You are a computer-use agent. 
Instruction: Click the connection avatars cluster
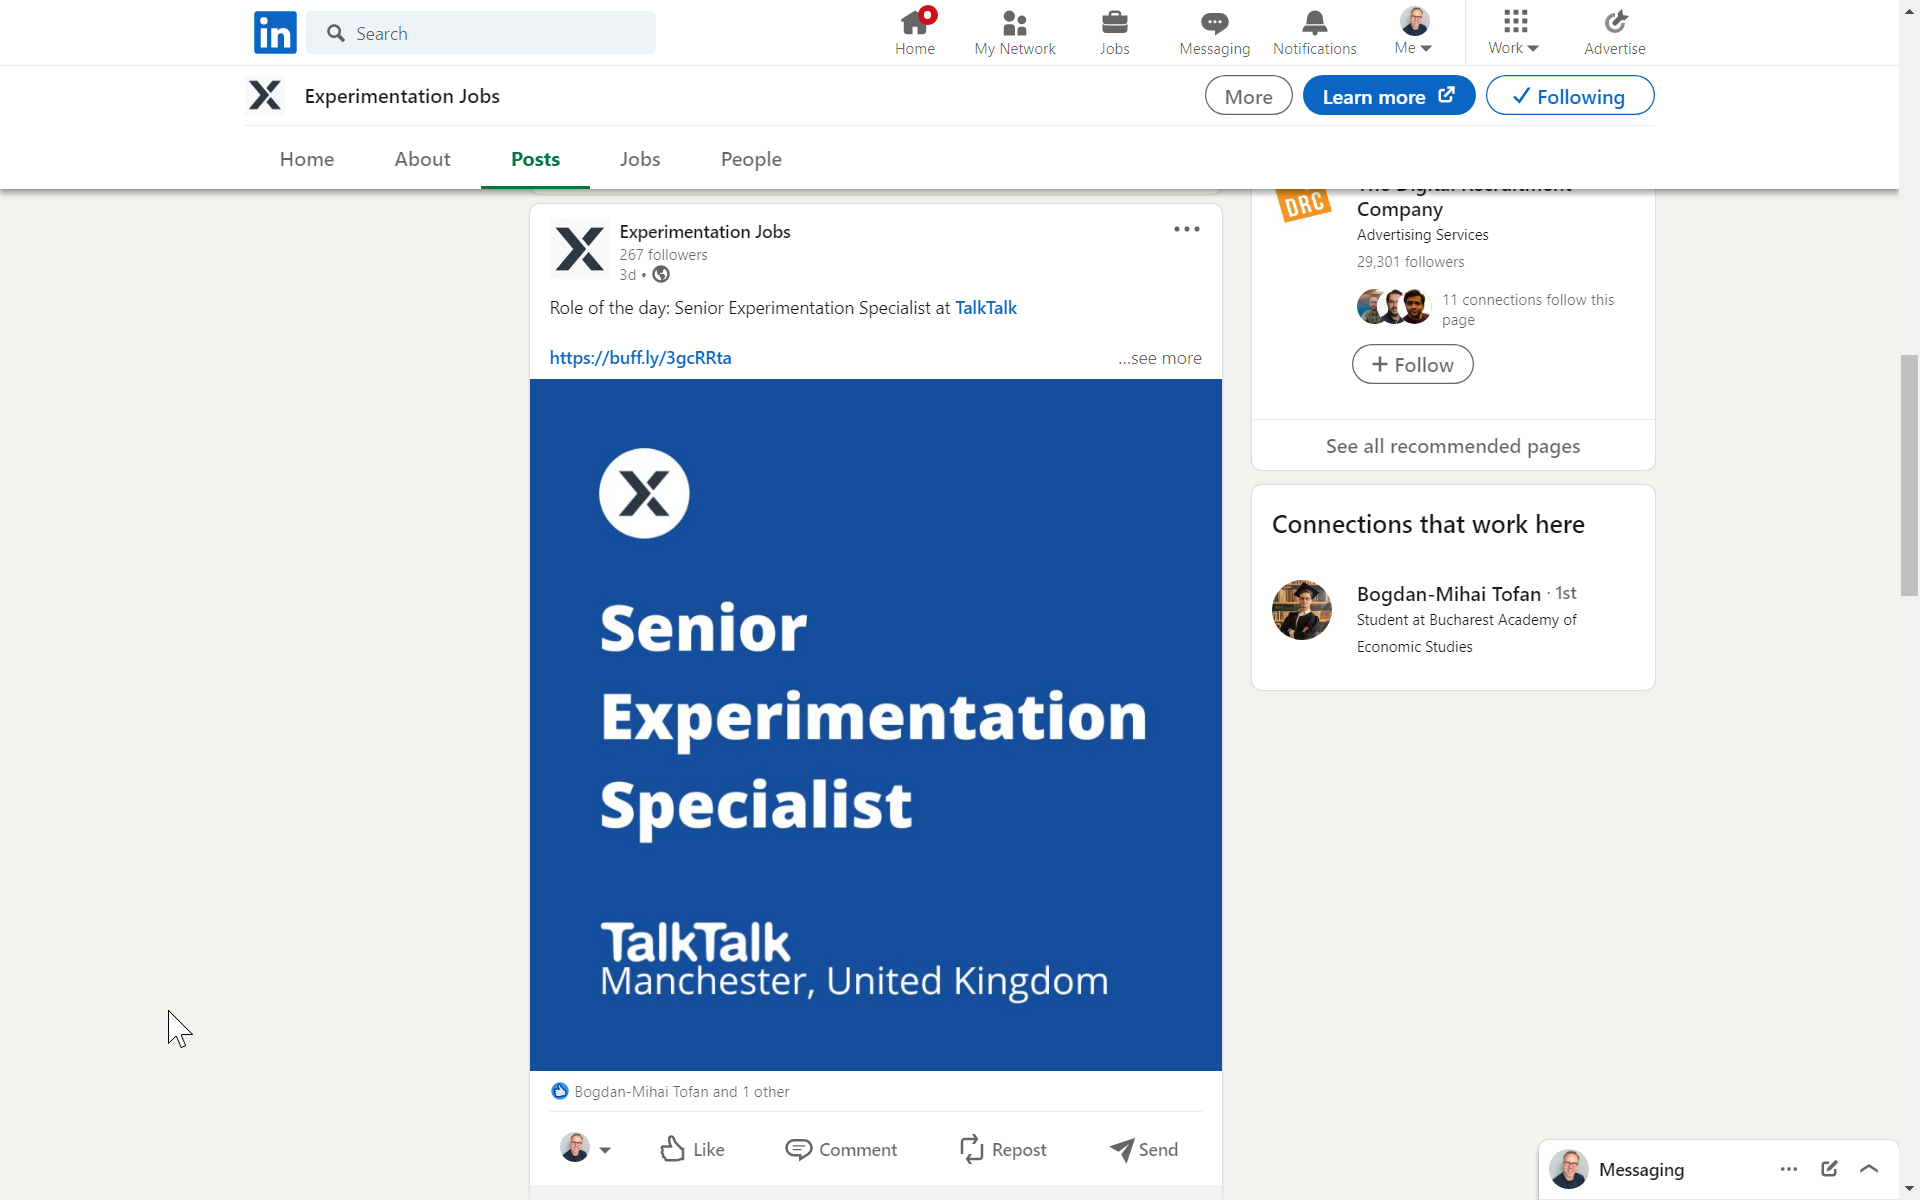(x=1394, y=306)
